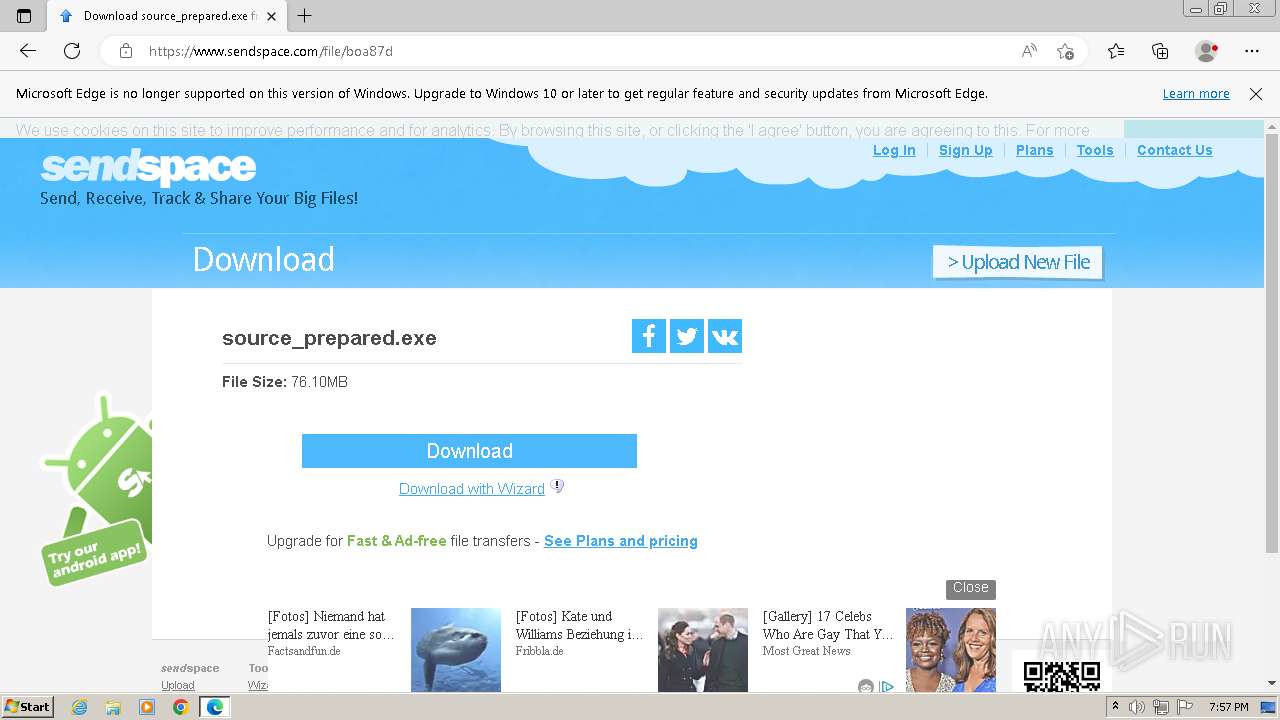
Task: Click the site lock icon in address bar
Action: click(x=125, y=51)
